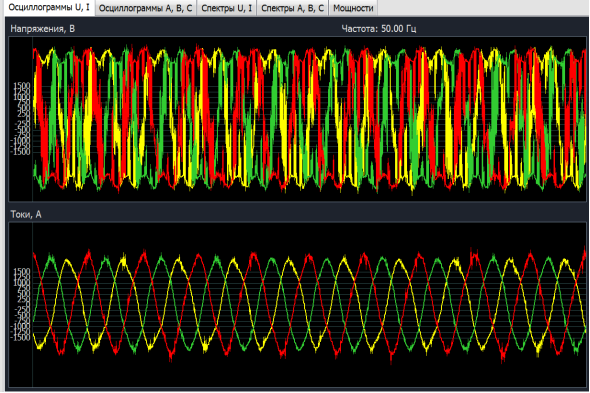Click the voltage chart's vertical axis line

32,119
